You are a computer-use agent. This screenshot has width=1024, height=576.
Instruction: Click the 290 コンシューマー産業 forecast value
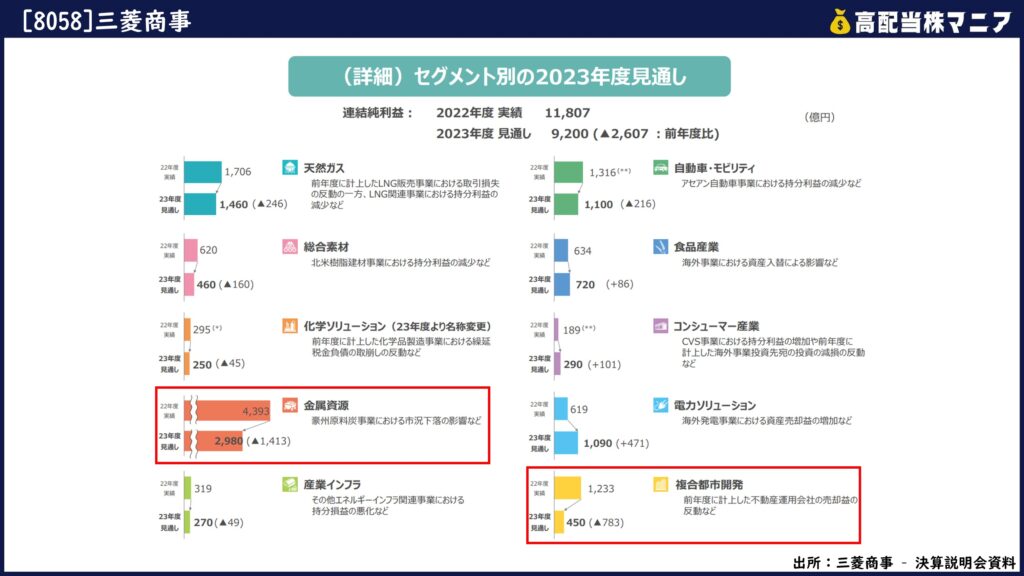point(573,364)
